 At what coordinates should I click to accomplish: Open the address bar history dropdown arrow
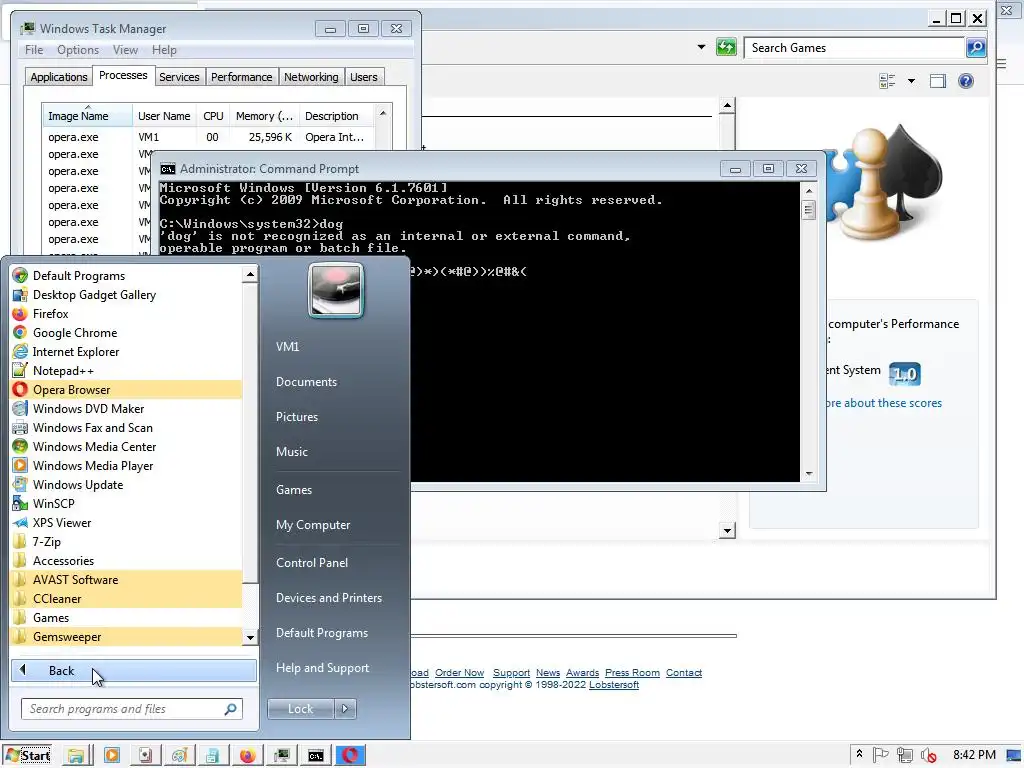(701, 47)
